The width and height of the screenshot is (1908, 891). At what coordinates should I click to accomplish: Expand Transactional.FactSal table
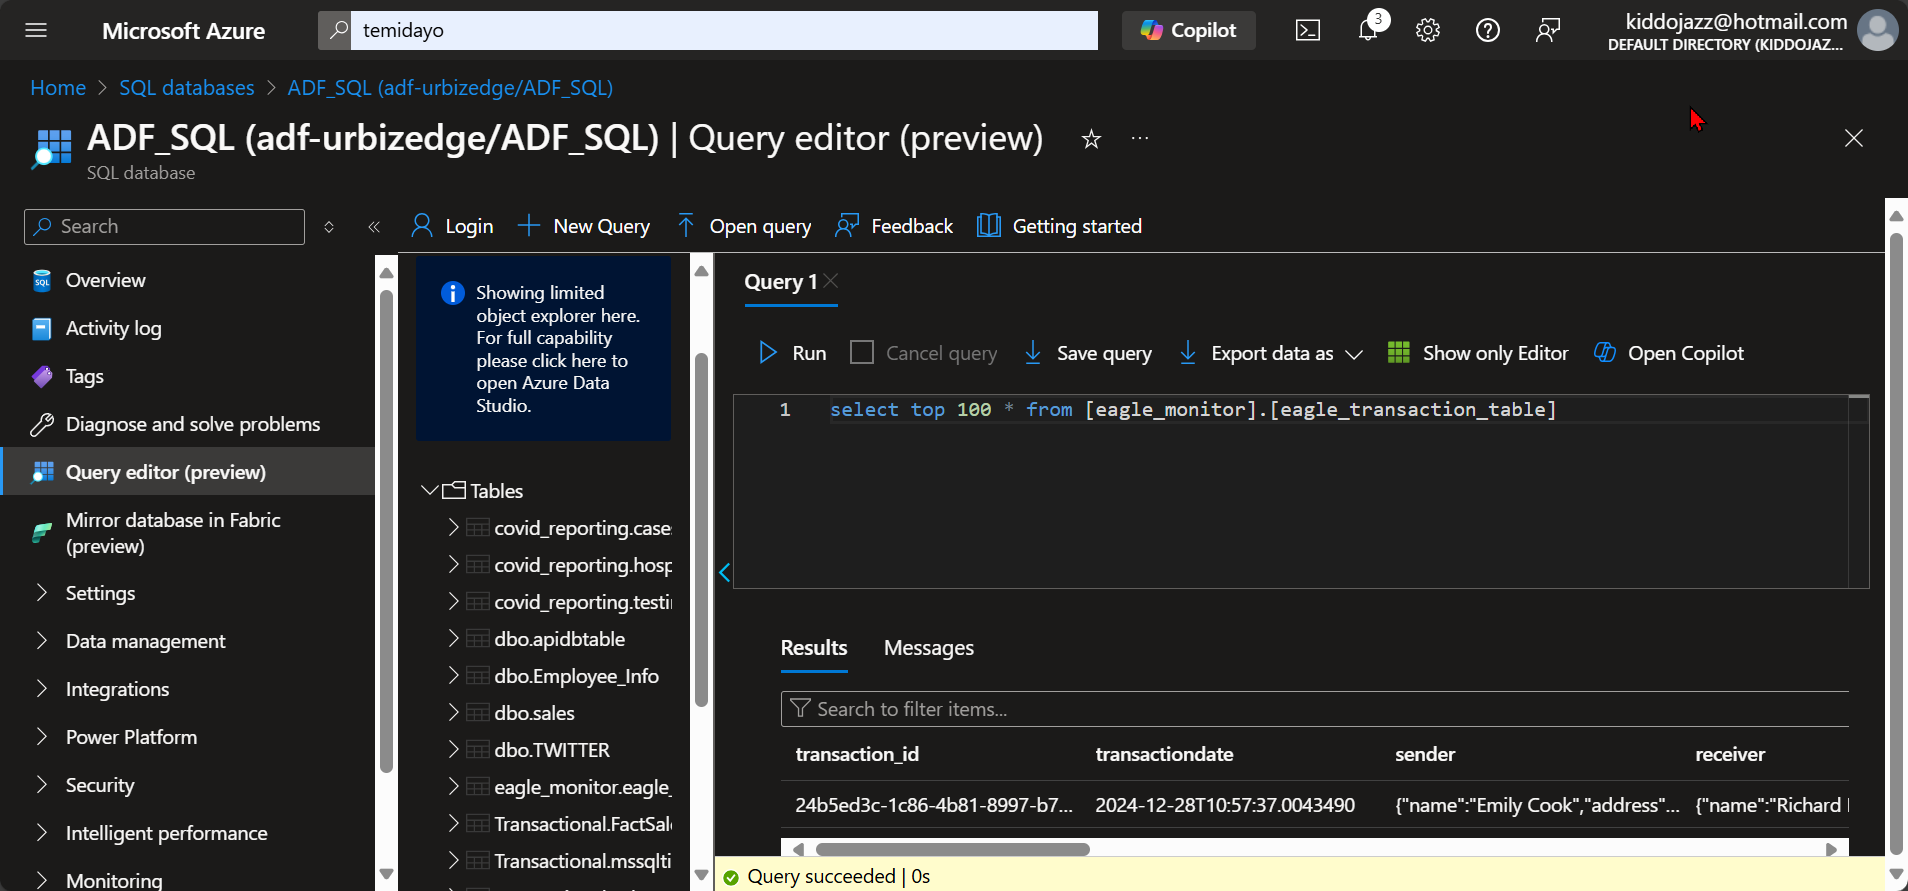453,823
